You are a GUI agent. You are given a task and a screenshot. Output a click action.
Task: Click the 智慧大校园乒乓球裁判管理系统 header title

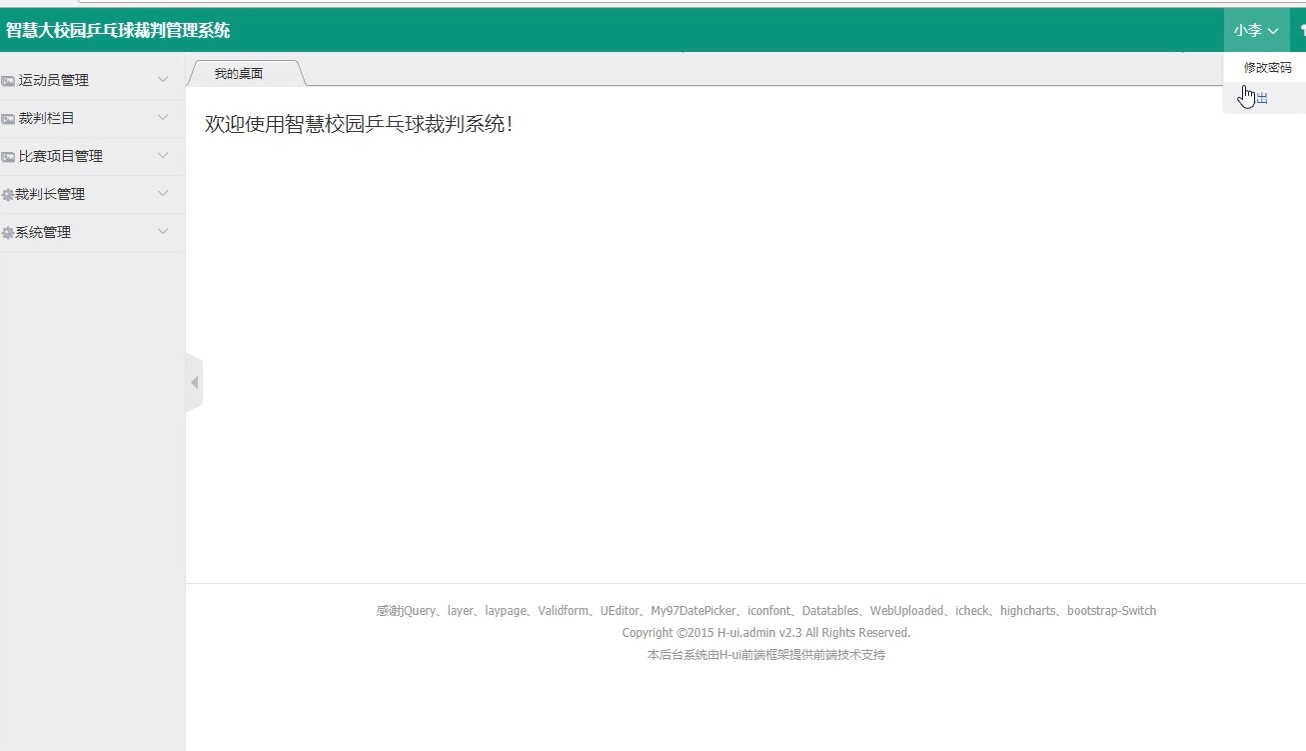(118, 31)
